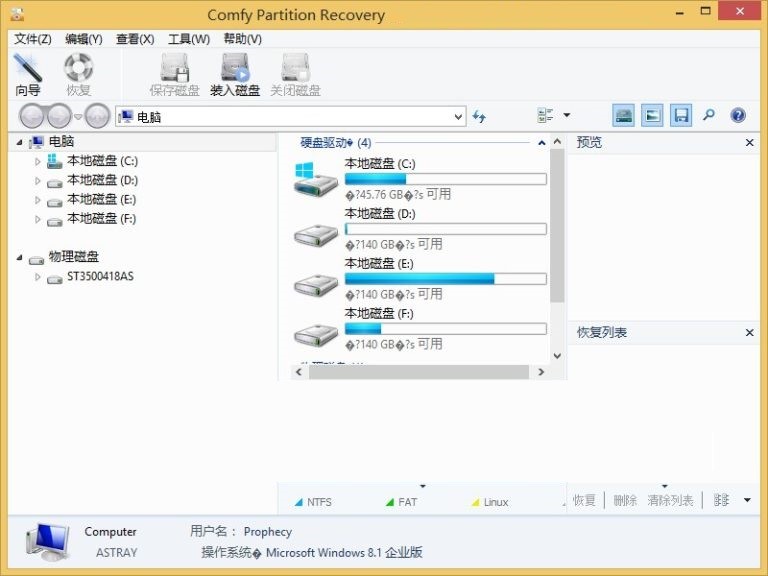Toggle the recovery list floppy icon
The image size is (768, 576).
point(681,116)
